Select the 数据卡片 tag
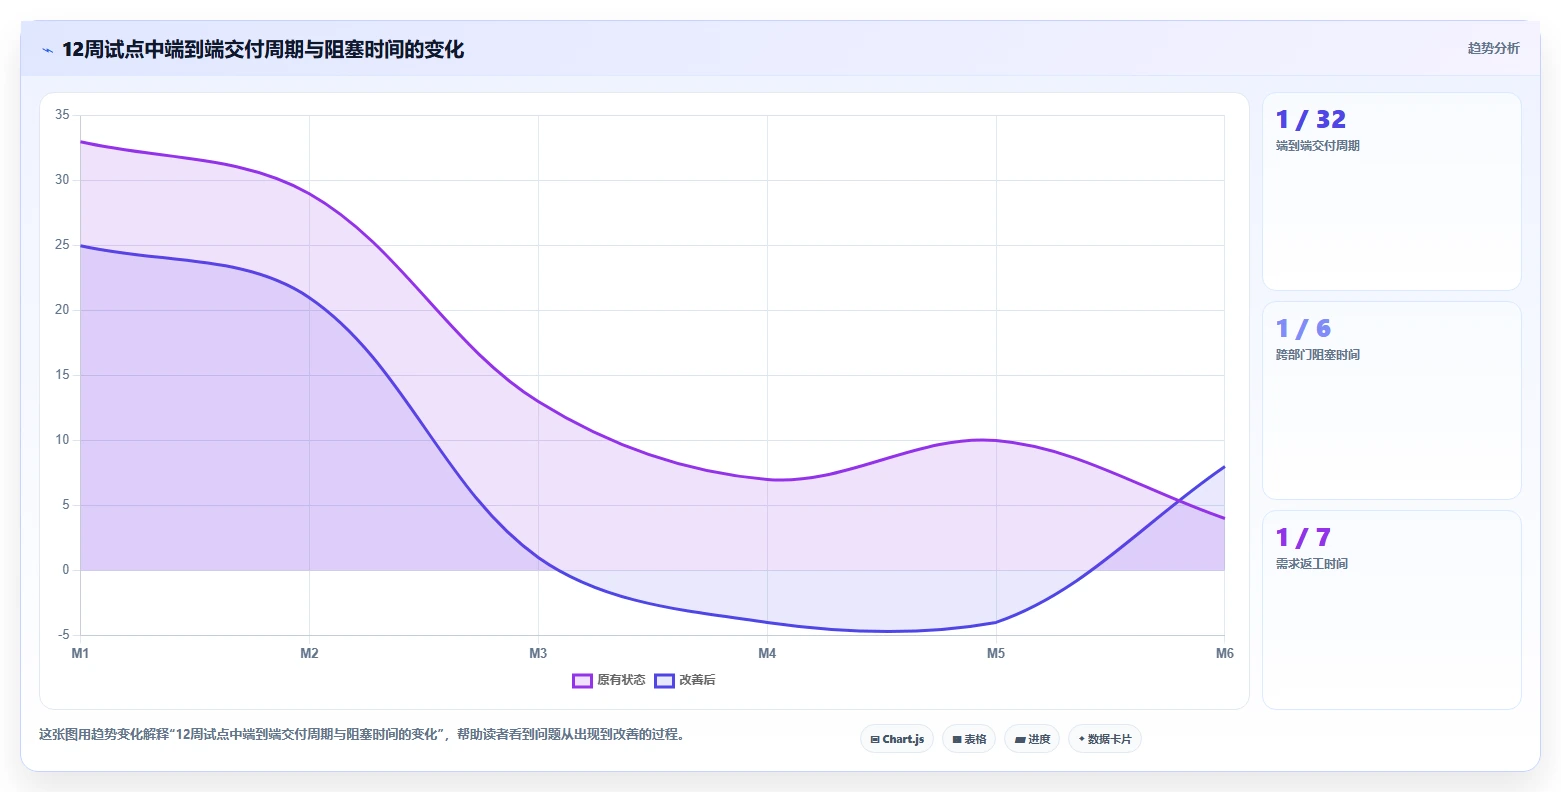1561x792 pixels. coord(1105,739)
